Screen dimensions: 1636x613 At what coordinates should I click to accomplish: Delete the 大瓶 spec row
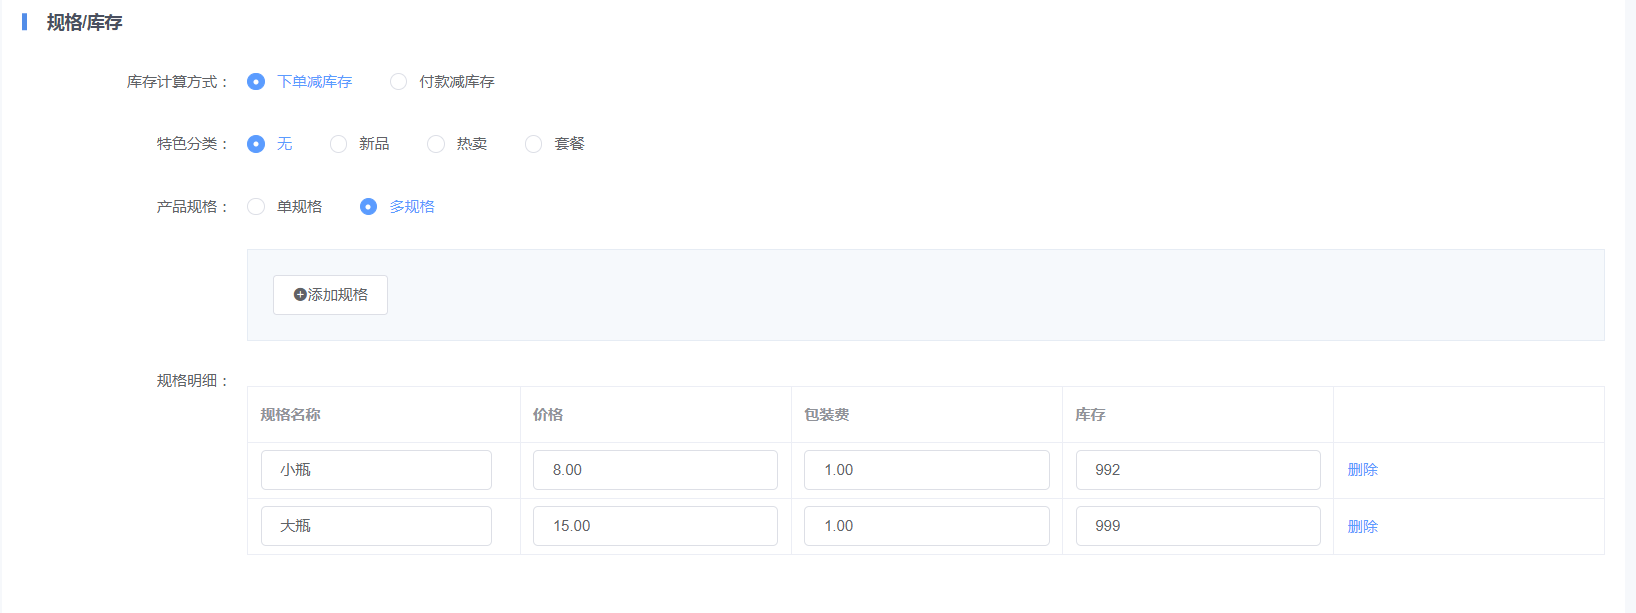[1362, 527]
